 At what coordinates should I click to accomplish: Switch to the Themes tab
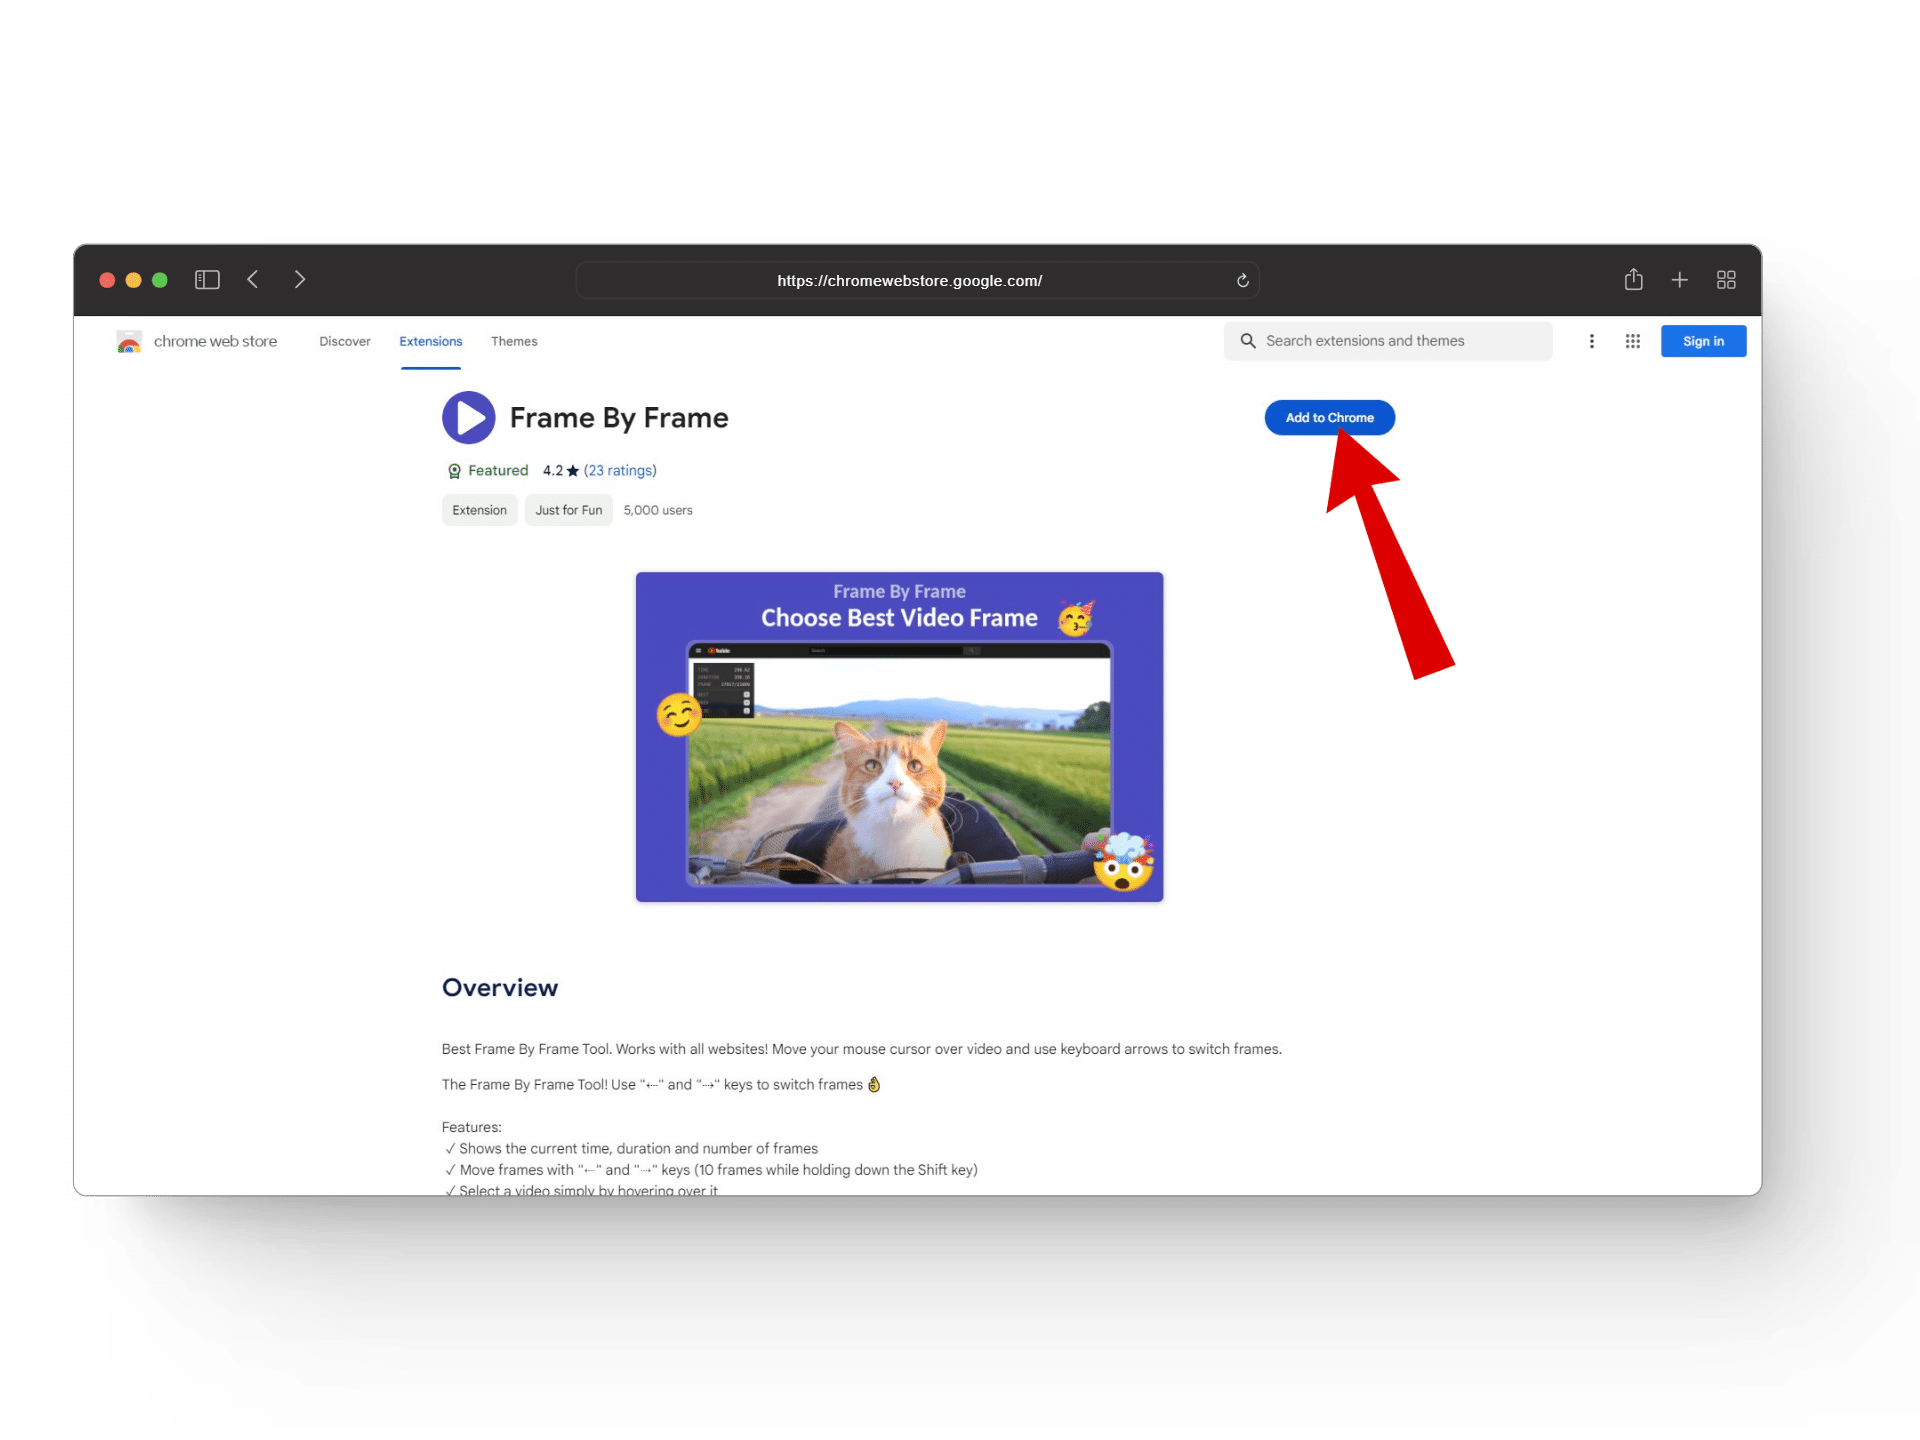(x=514, y=342)
